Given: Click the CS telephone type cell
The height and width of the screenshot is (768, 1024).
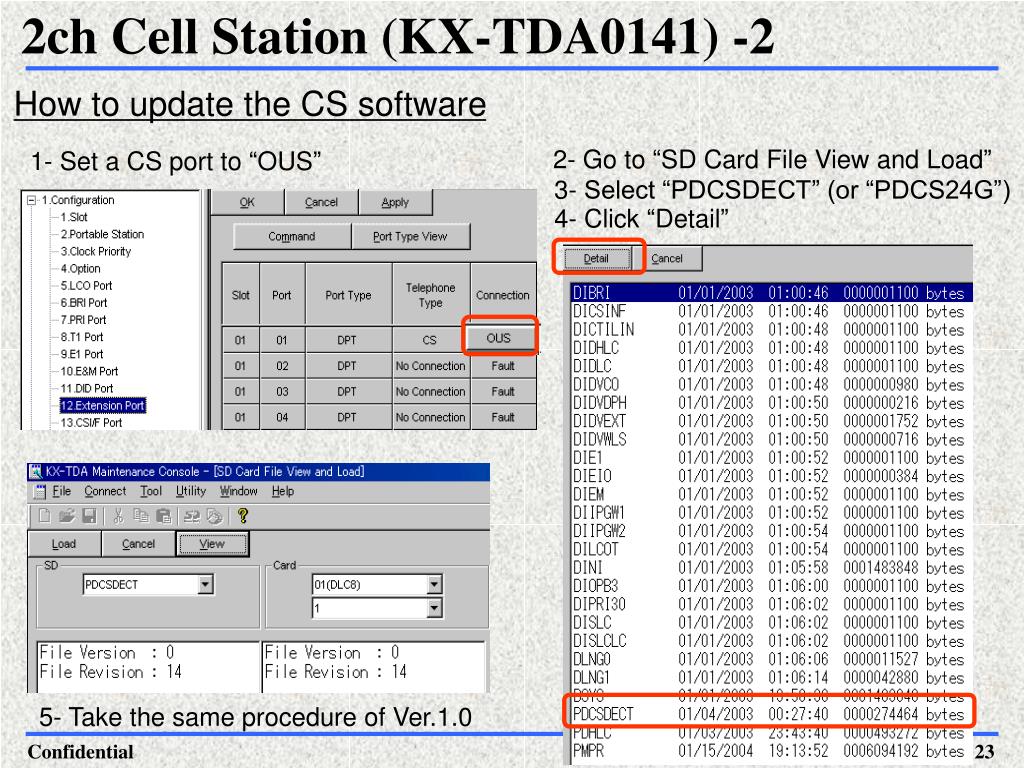Looking at the screenshot, I should [x=430, y=340].
